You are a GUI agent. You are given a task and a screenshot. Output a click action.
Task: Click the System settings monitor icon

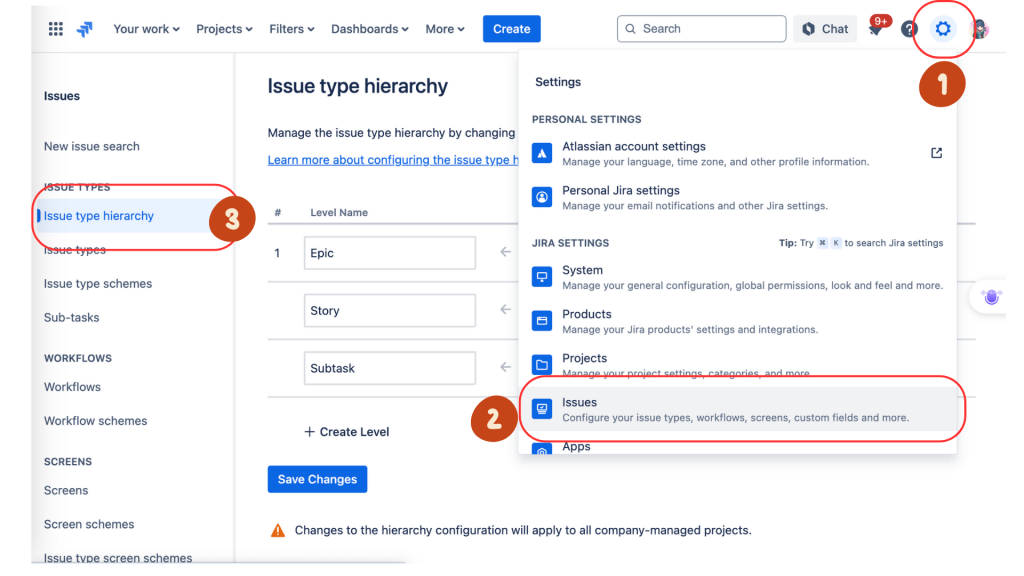541,276
